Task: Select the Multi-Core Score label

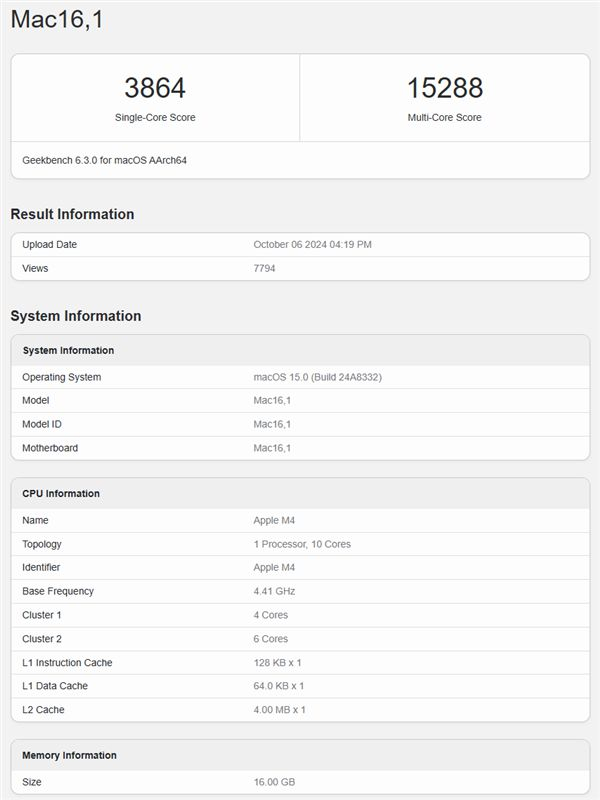Action: coord(444,118)
